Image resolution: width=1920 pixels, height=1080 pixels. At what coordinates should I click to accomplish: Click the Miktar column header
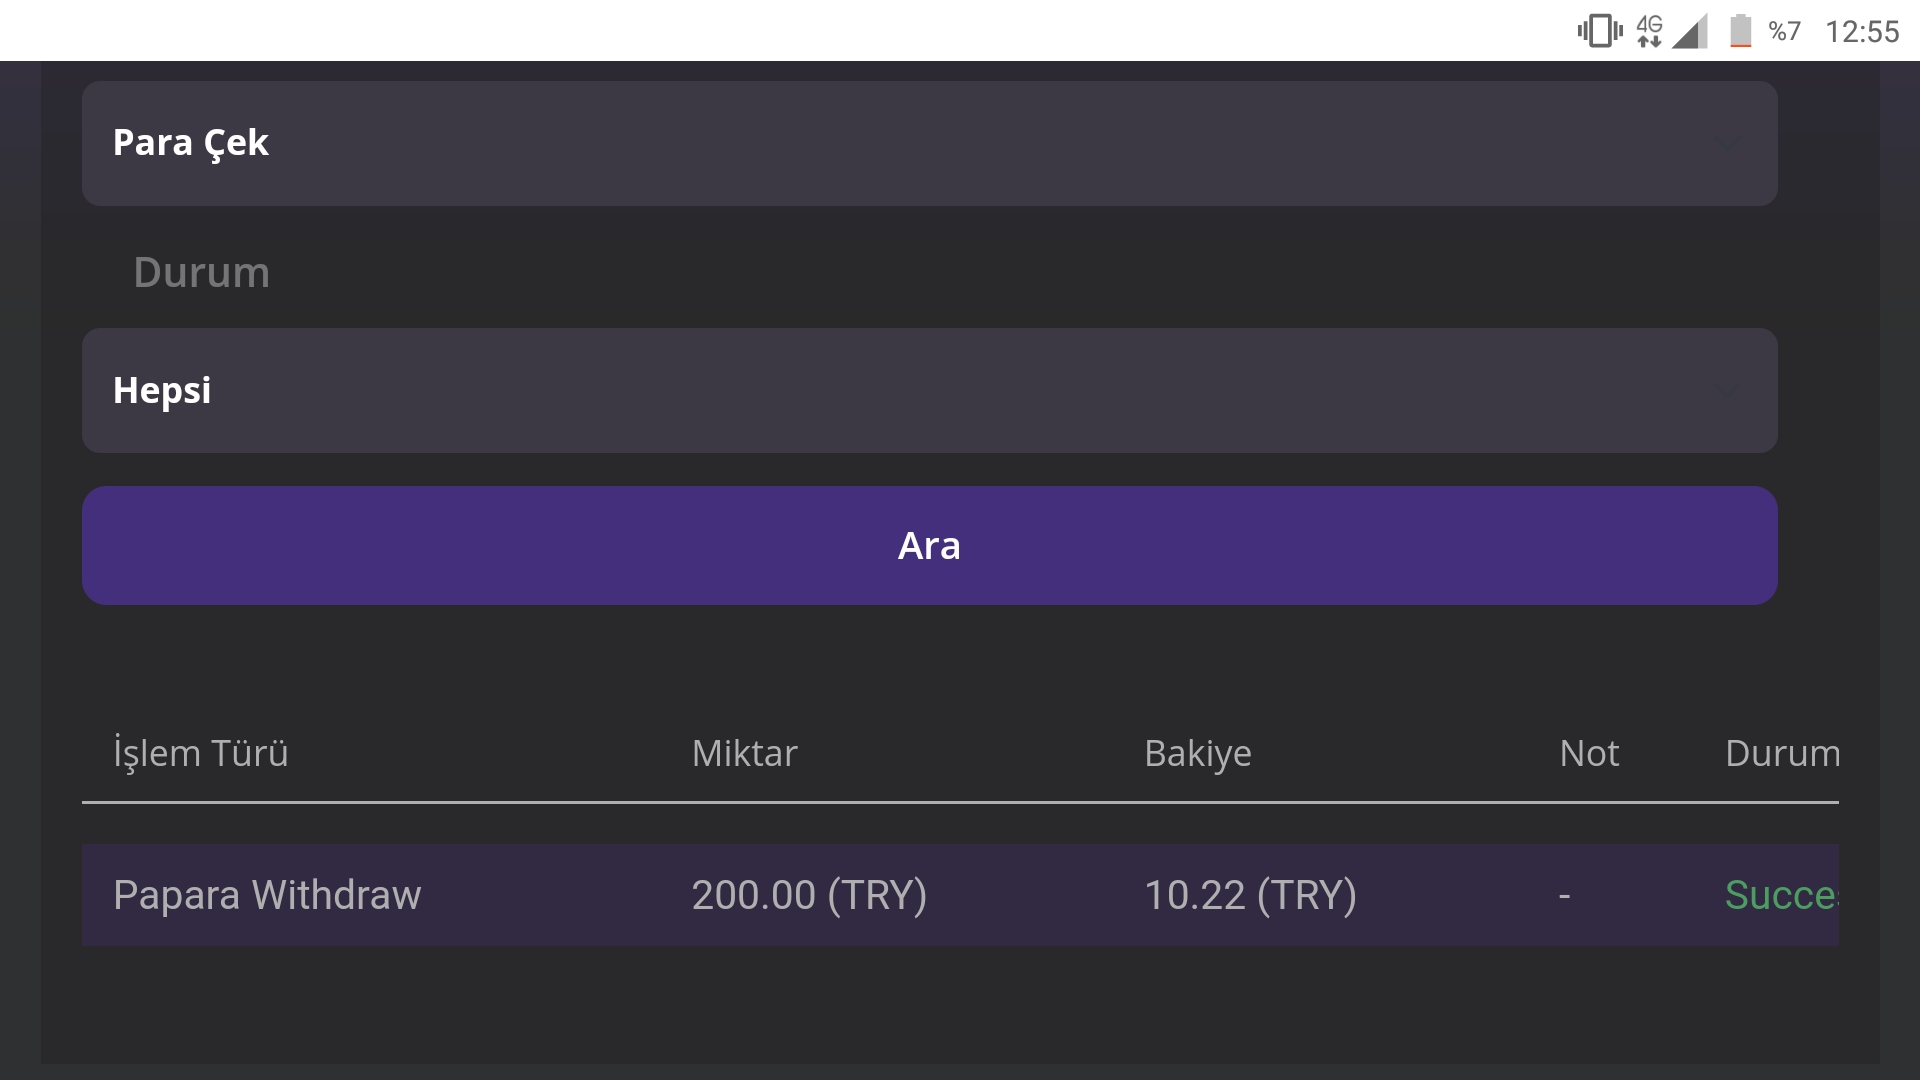click(745, 753)
